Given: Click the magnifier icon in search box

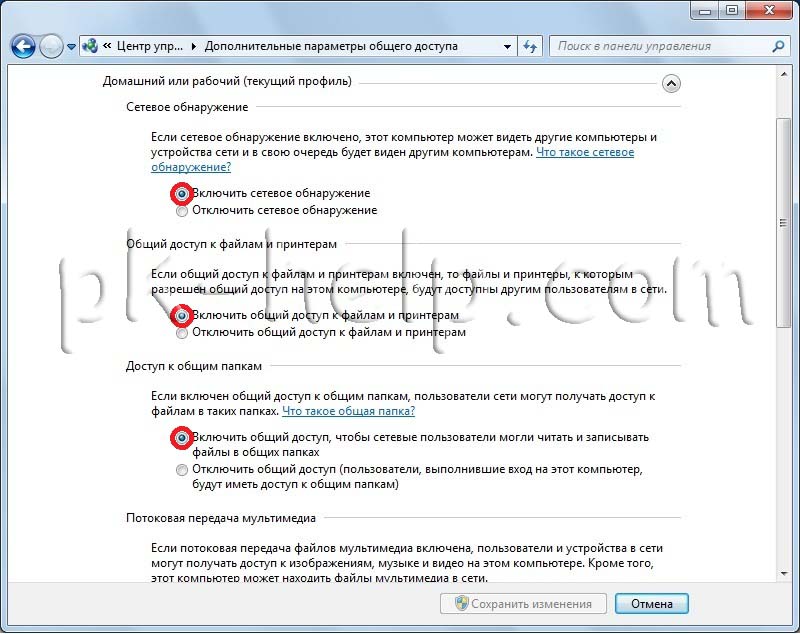Looking at the screenshot, I should tap(778, 46).
